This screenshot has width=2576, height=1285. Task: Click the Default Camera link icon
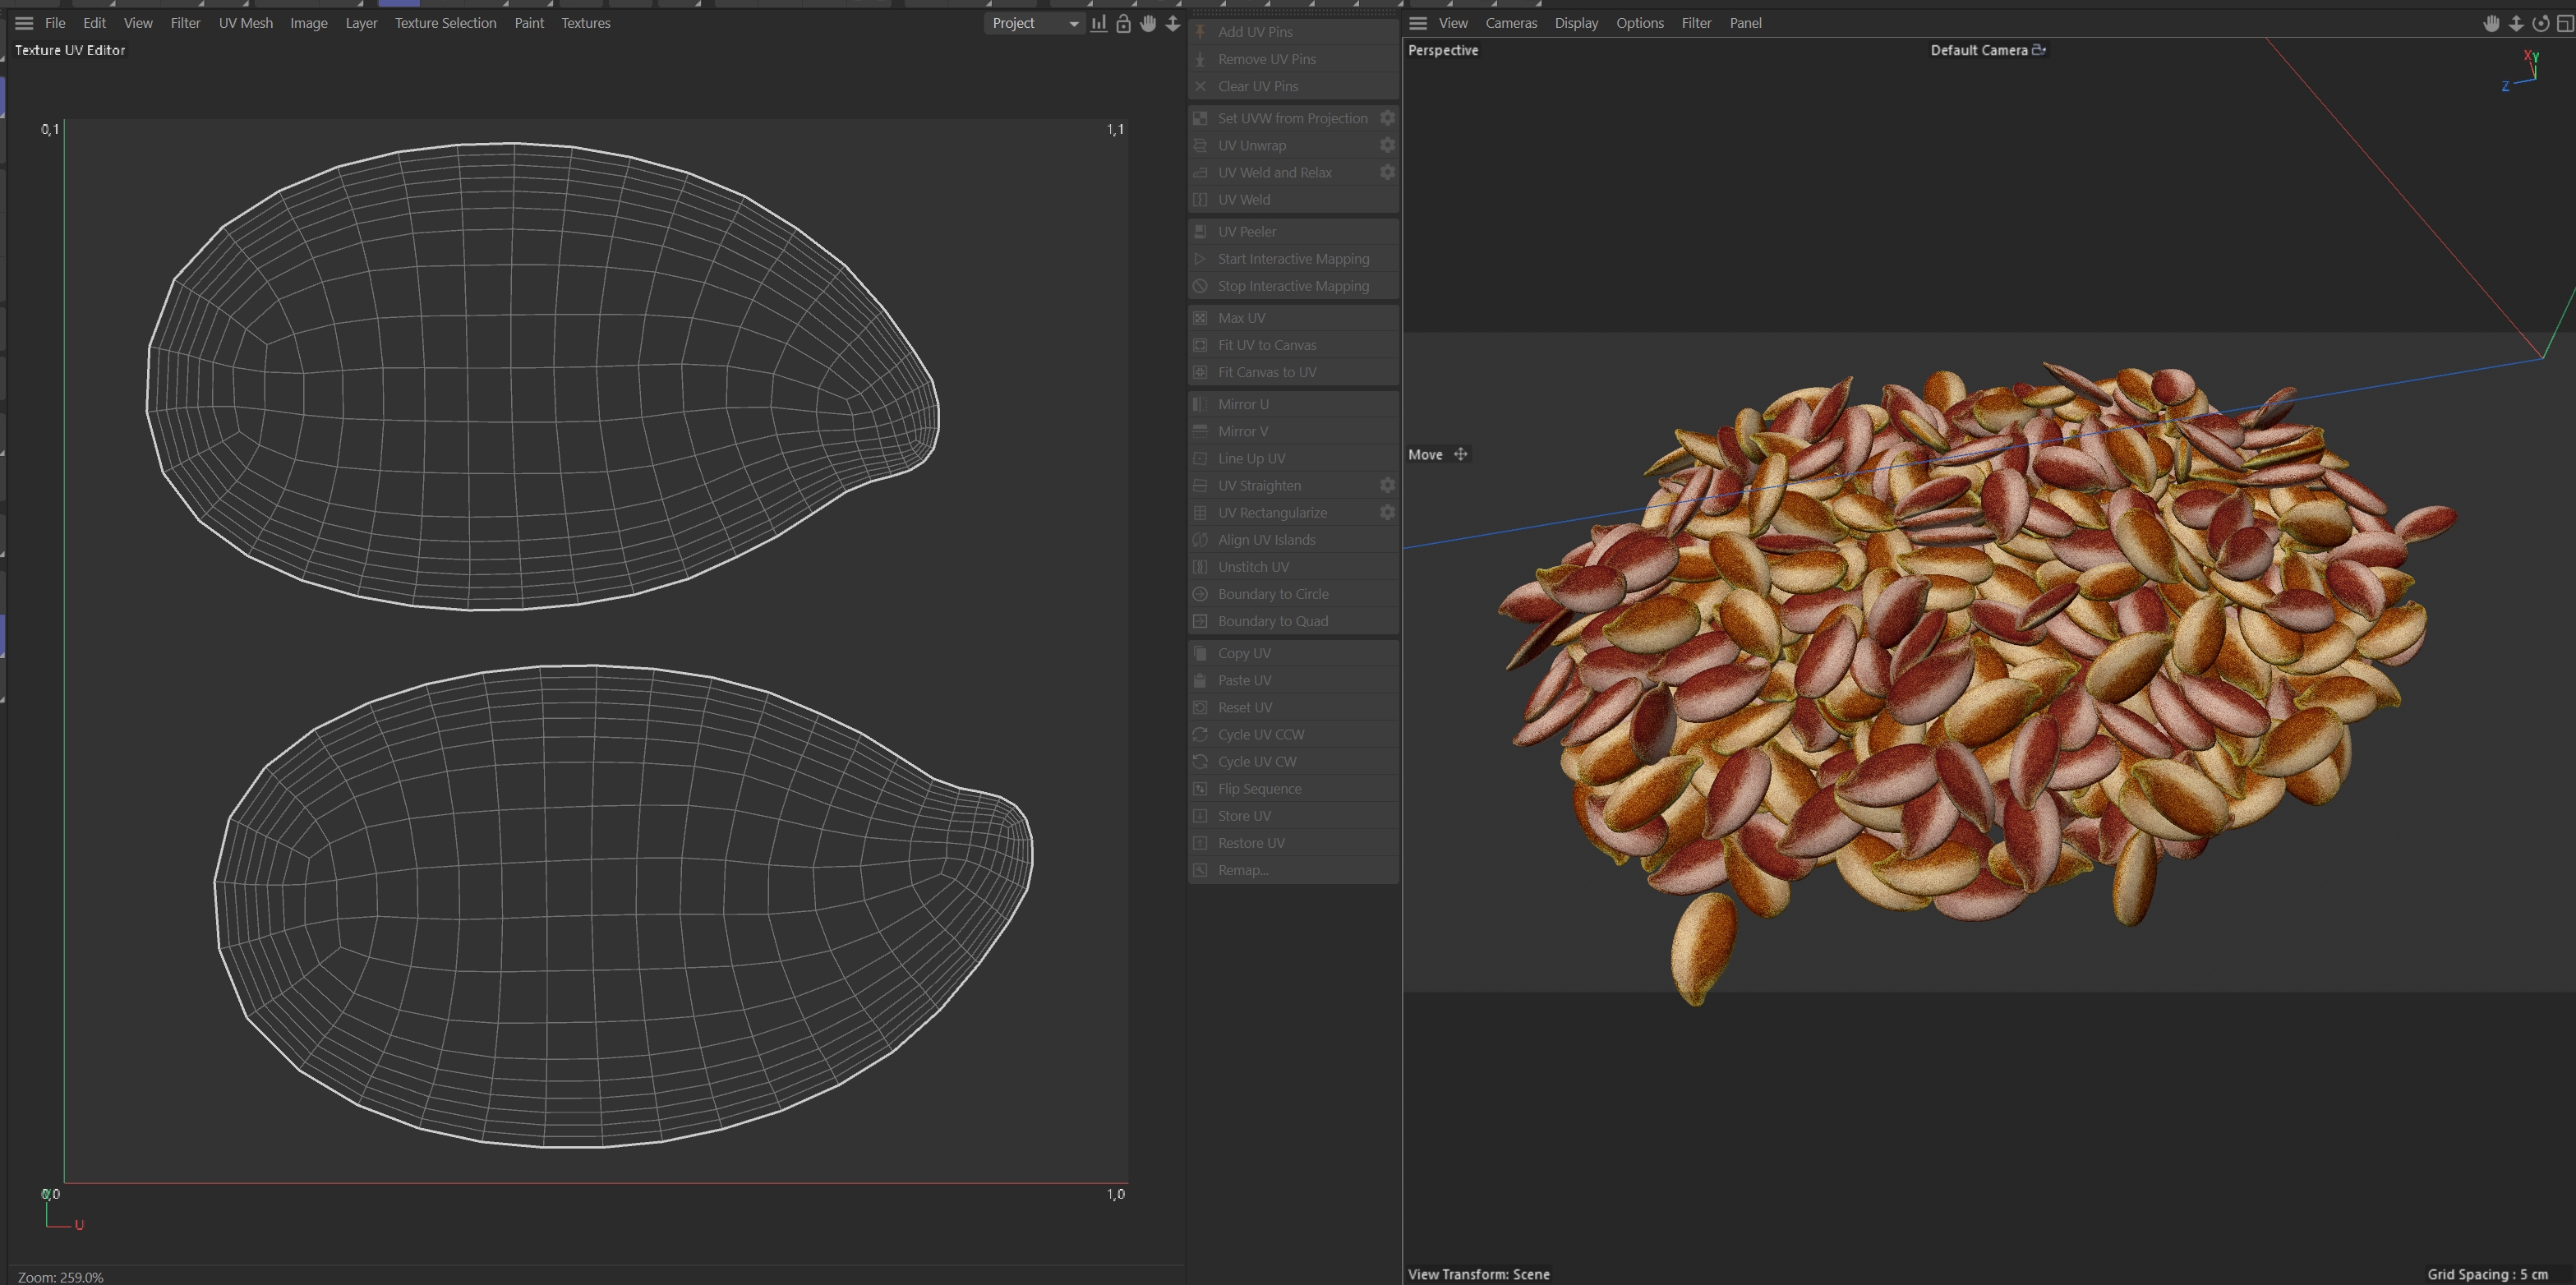point(2039,49)
